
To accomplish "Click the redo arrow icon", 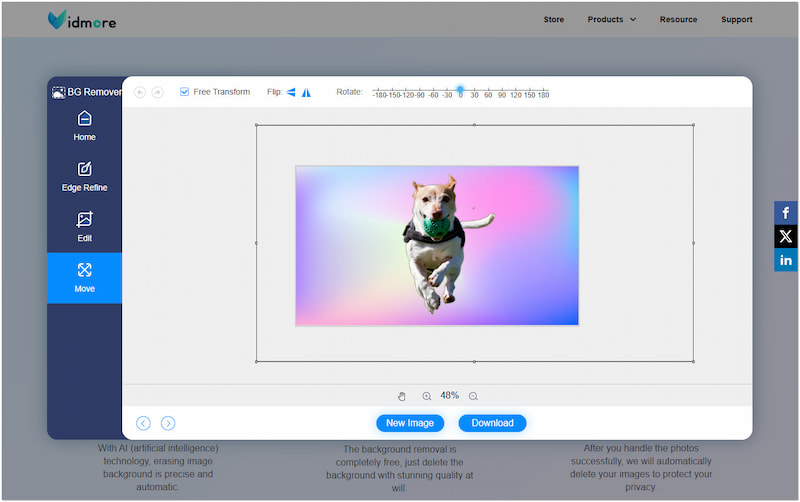I will click(x=157, y=92).
